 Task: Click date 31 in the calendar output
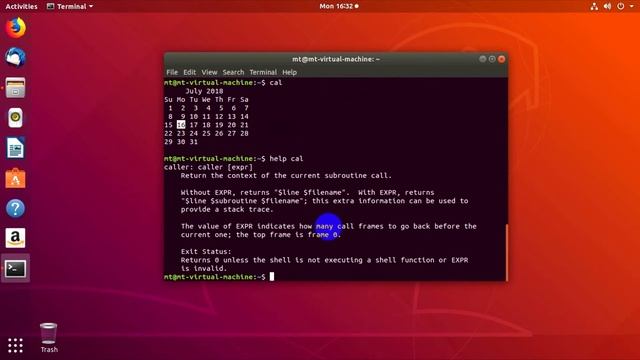[x=193, y=142]
